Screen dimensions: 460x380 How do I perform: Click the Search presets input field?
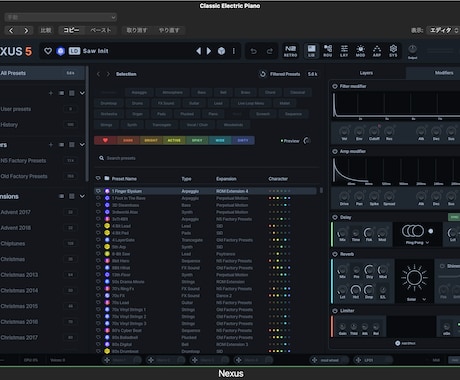208,158
